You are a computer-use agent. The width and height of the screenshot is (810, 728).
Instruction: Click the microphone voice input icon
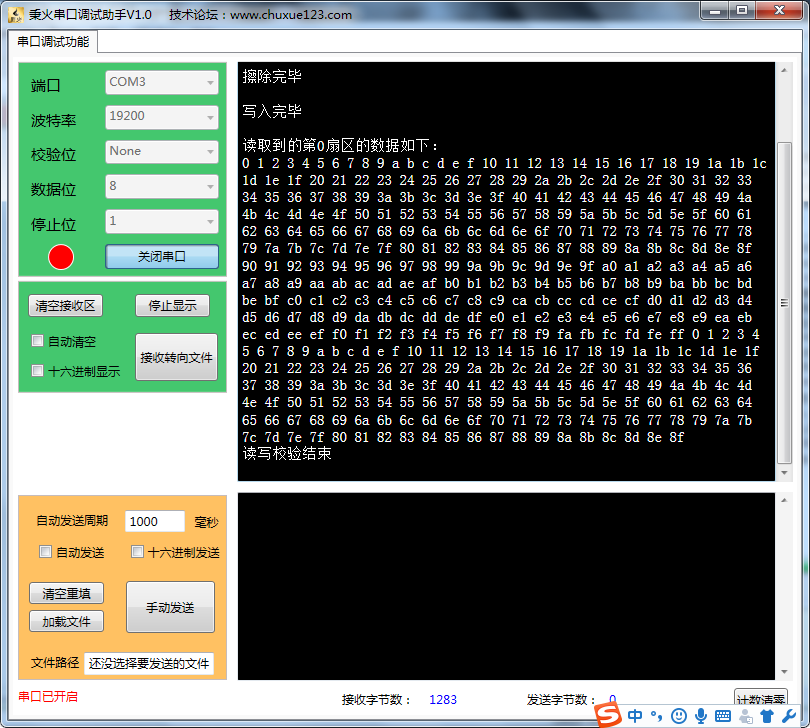click(701, 716)
